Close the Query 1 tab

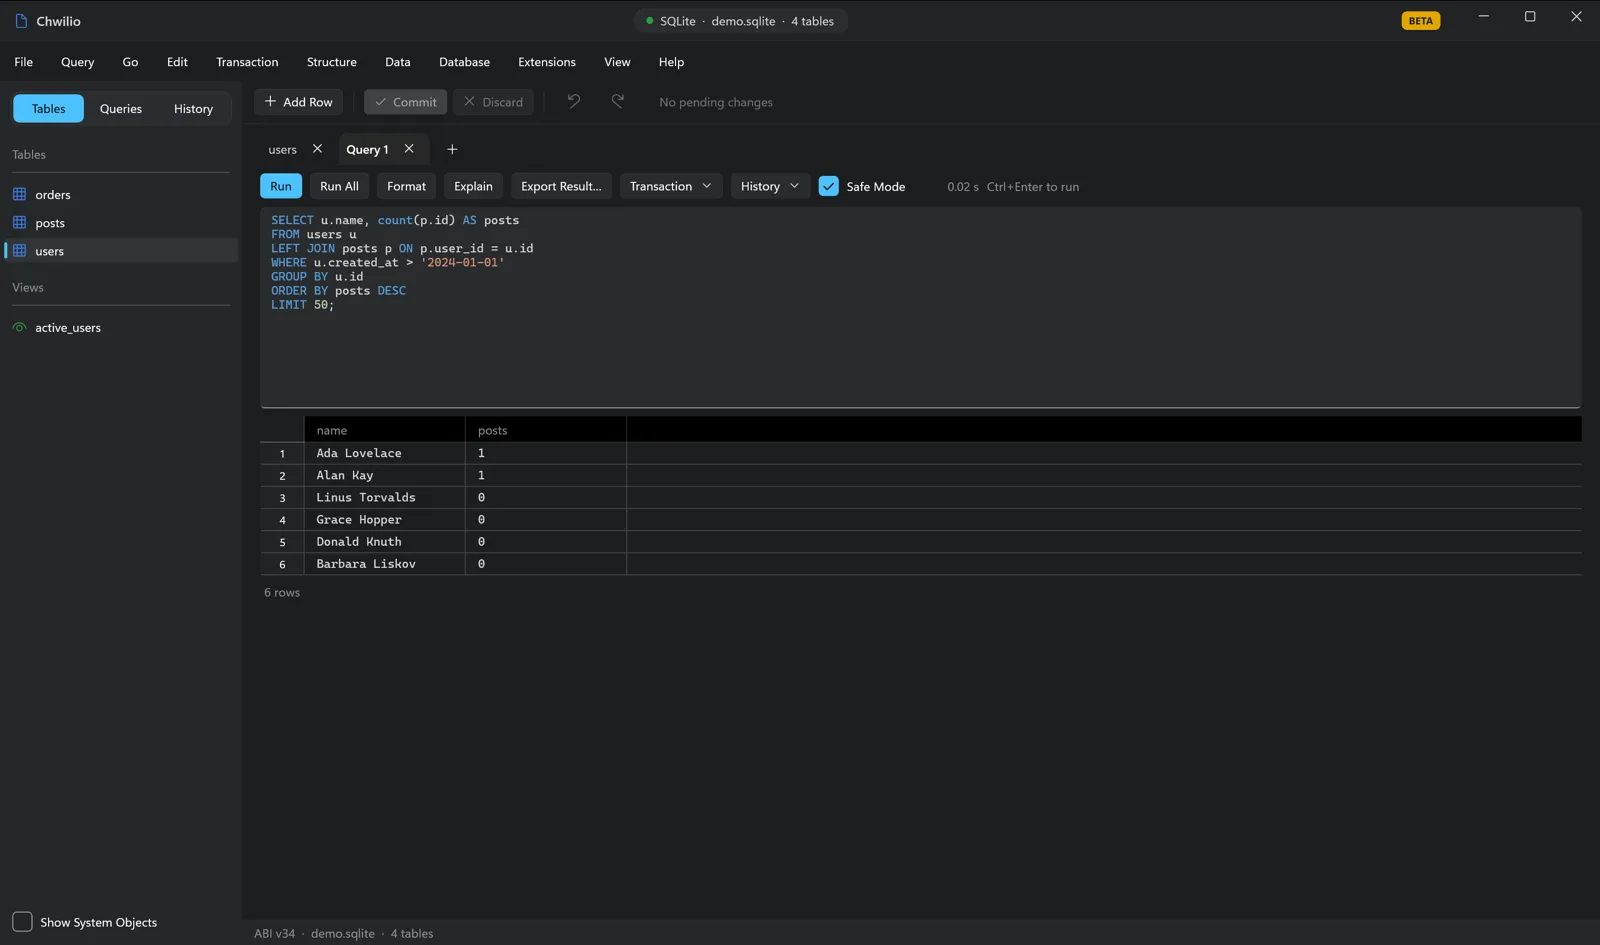coord(409,149)
